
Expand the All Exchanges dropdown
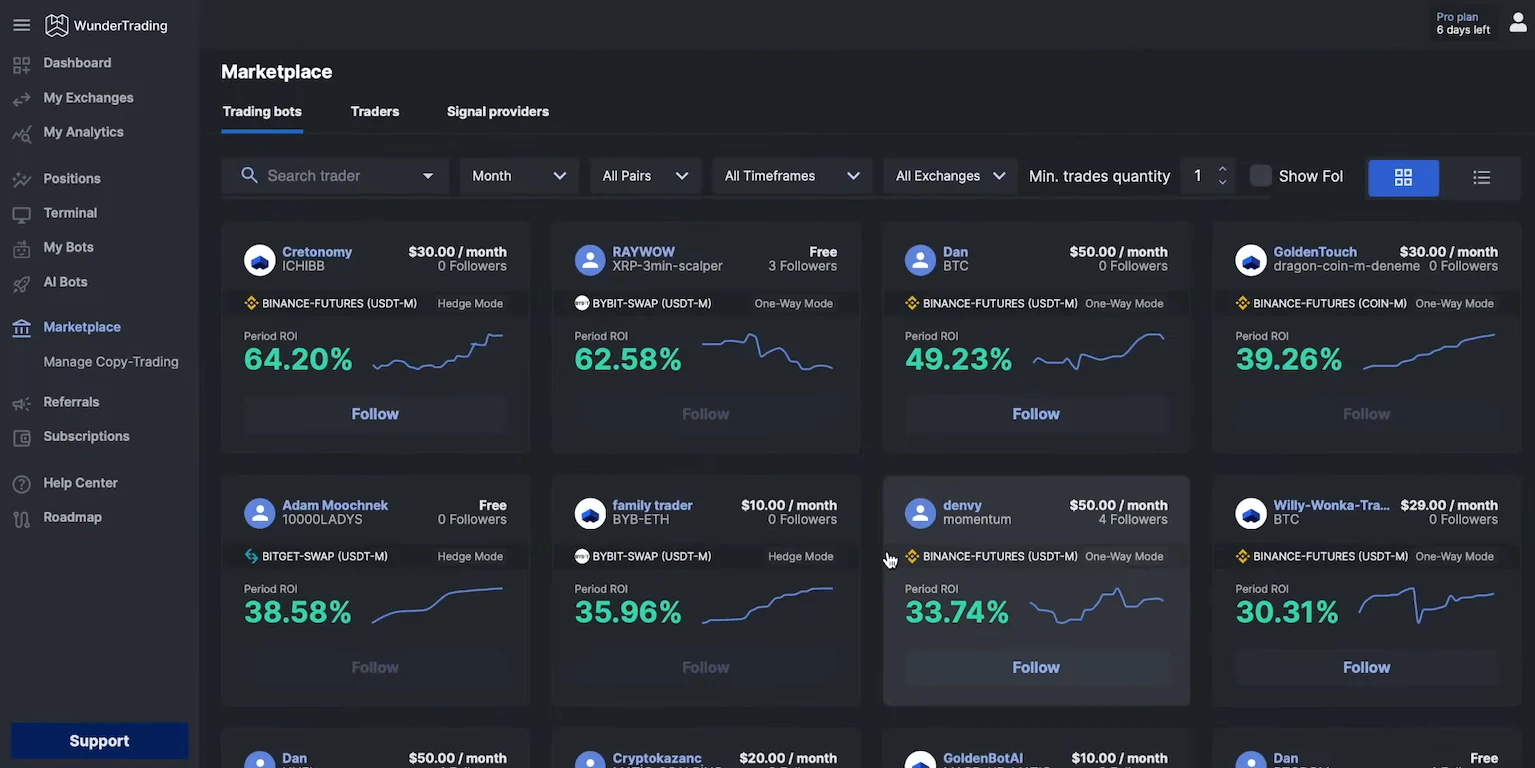click(949, 176)
